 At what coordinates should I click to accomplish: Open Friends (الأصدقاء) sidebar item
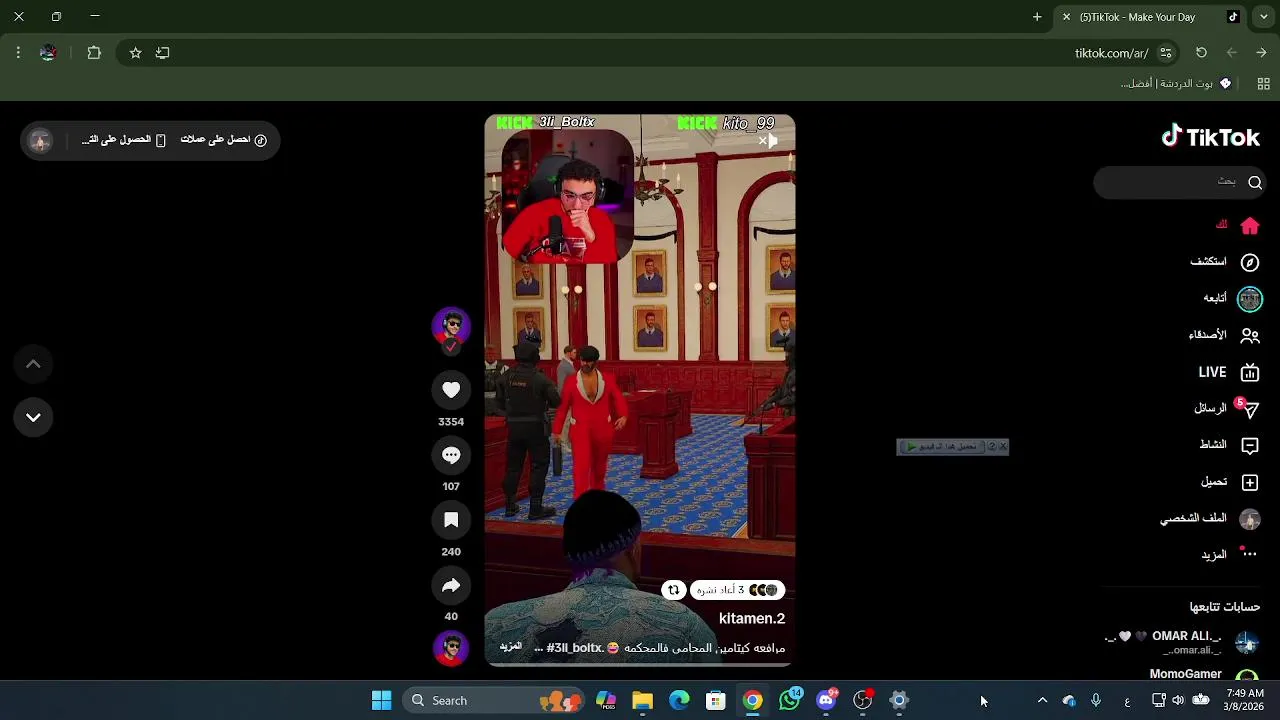click(1224, 336)
